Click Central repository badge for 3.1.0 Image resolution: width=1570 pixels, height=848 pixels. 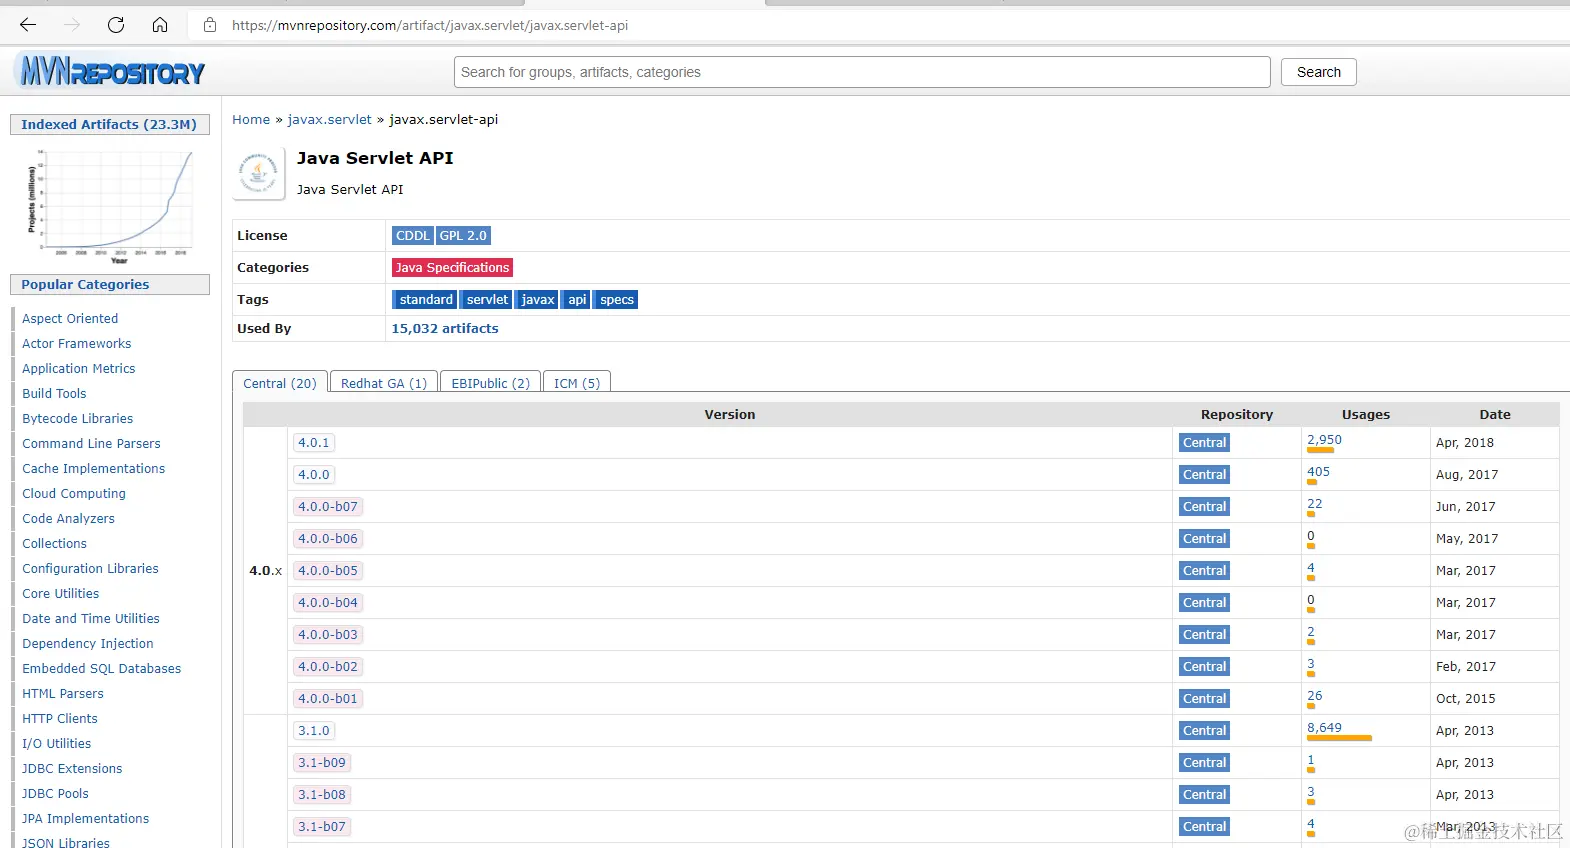click(x=1204, y=731)
